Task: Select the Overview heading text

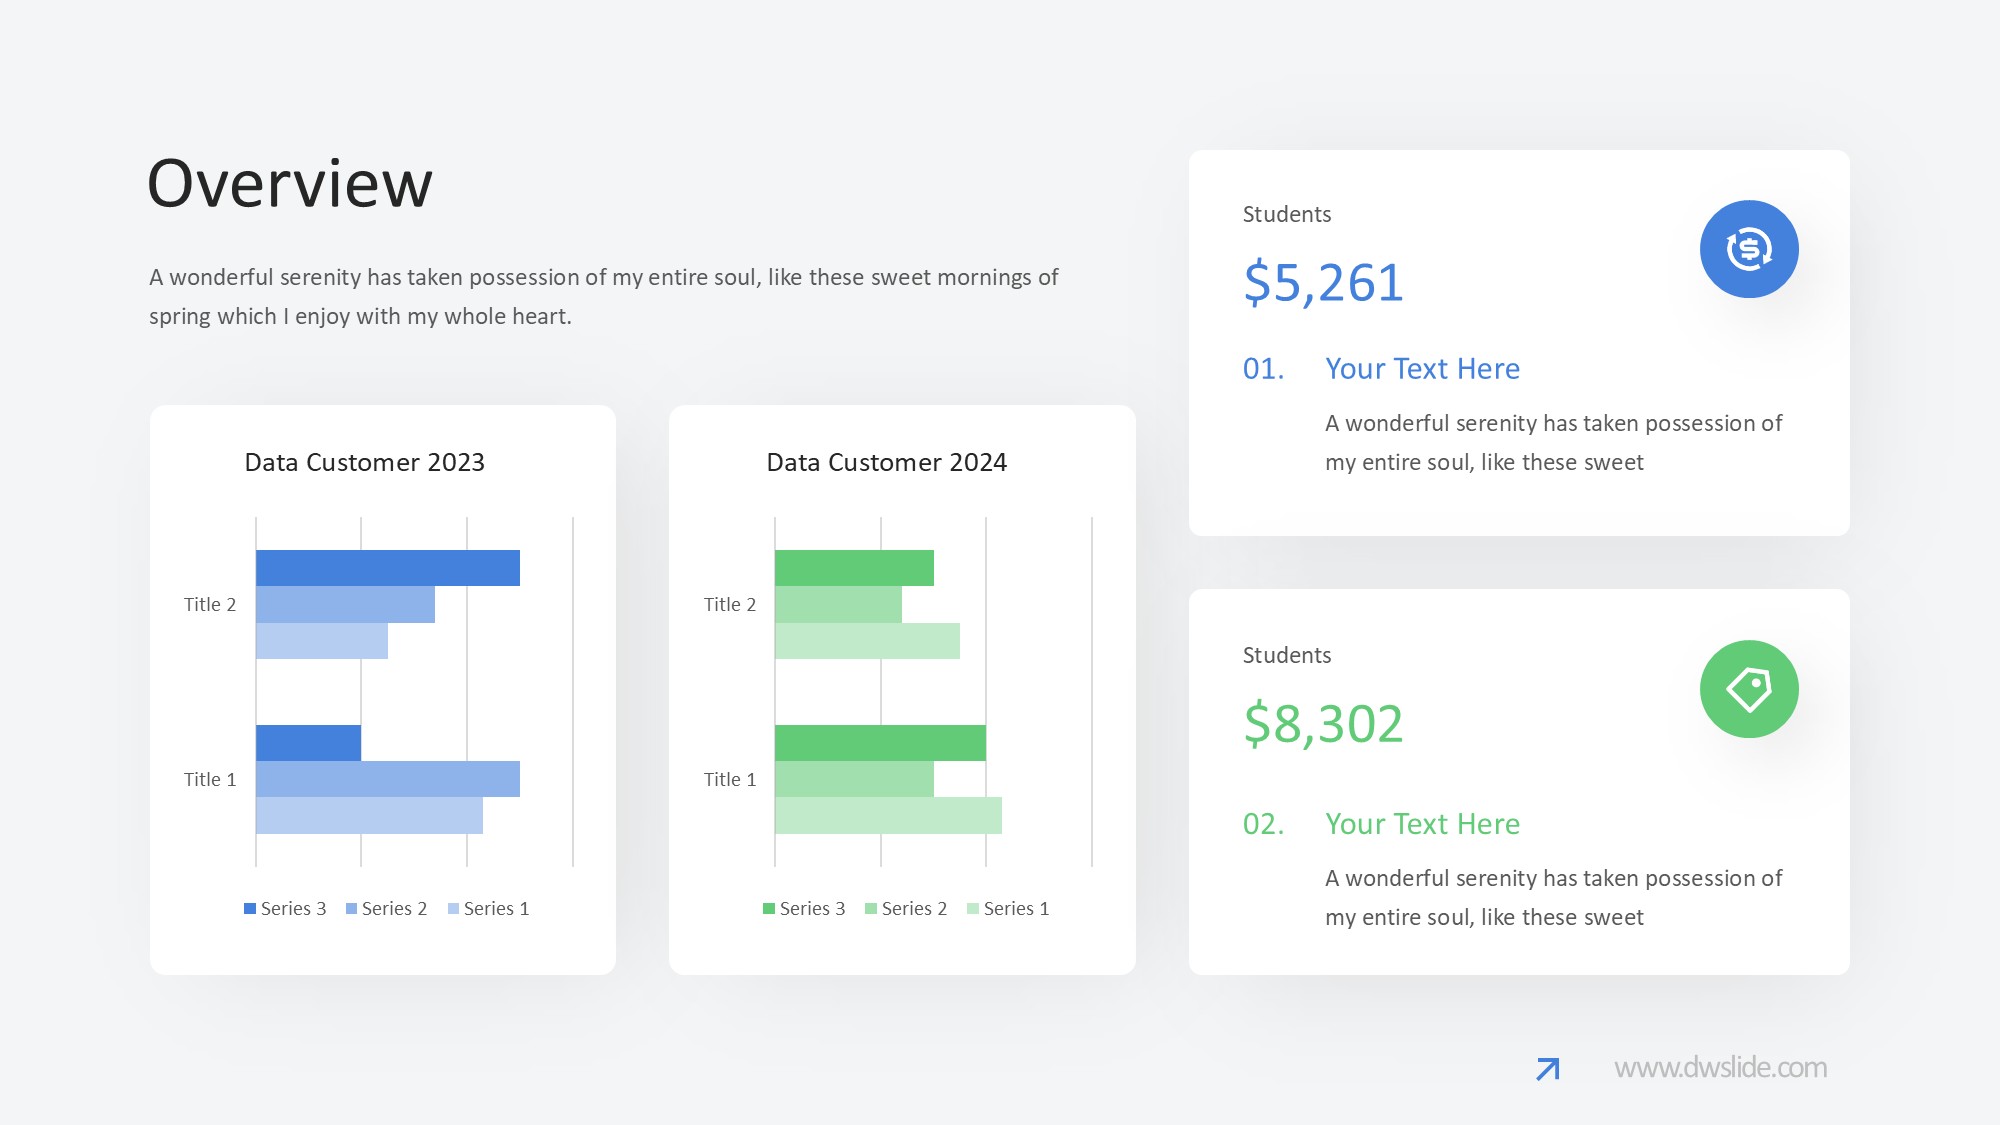Action: [x=290, y=184]
